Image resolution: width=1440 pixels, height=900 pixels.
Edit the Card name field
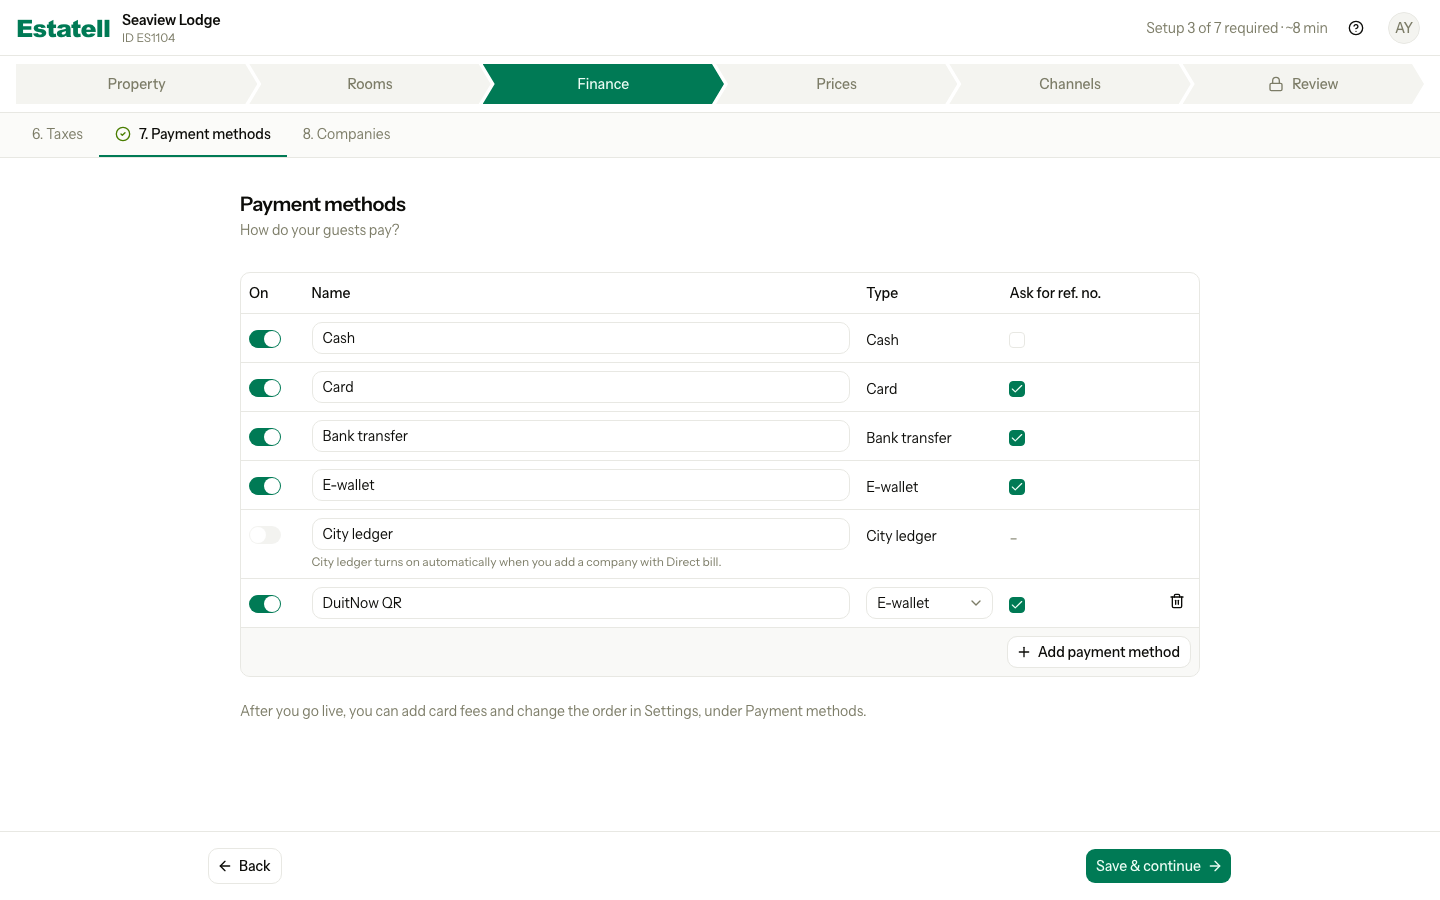[581, 387]
